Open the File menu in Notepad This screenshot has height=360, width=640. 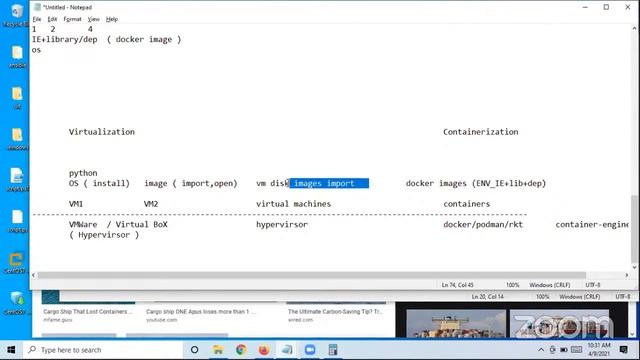37,19
